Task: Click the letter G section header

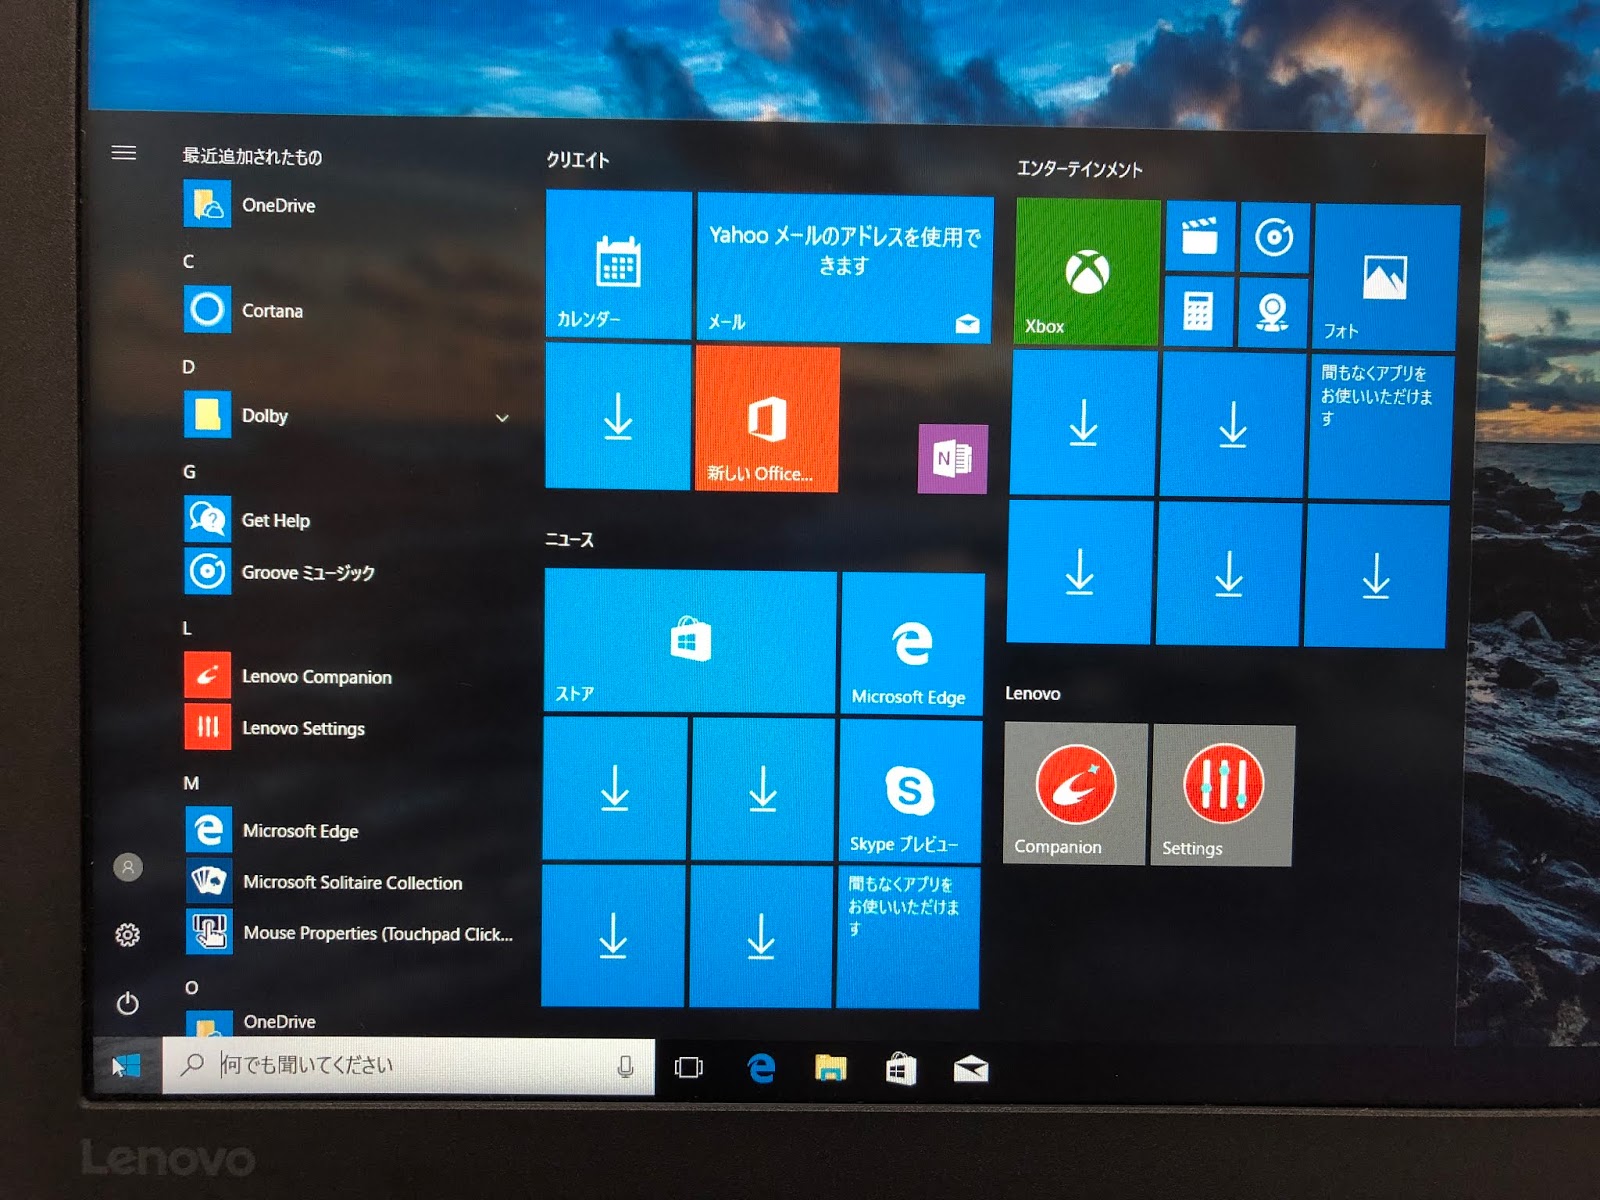Action: [189, 472]
